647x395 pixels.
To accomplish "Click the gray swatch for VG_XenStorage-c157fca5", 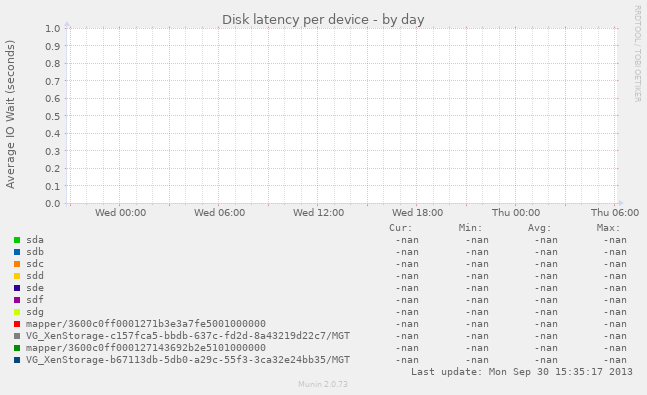I will tap(17, 336).
